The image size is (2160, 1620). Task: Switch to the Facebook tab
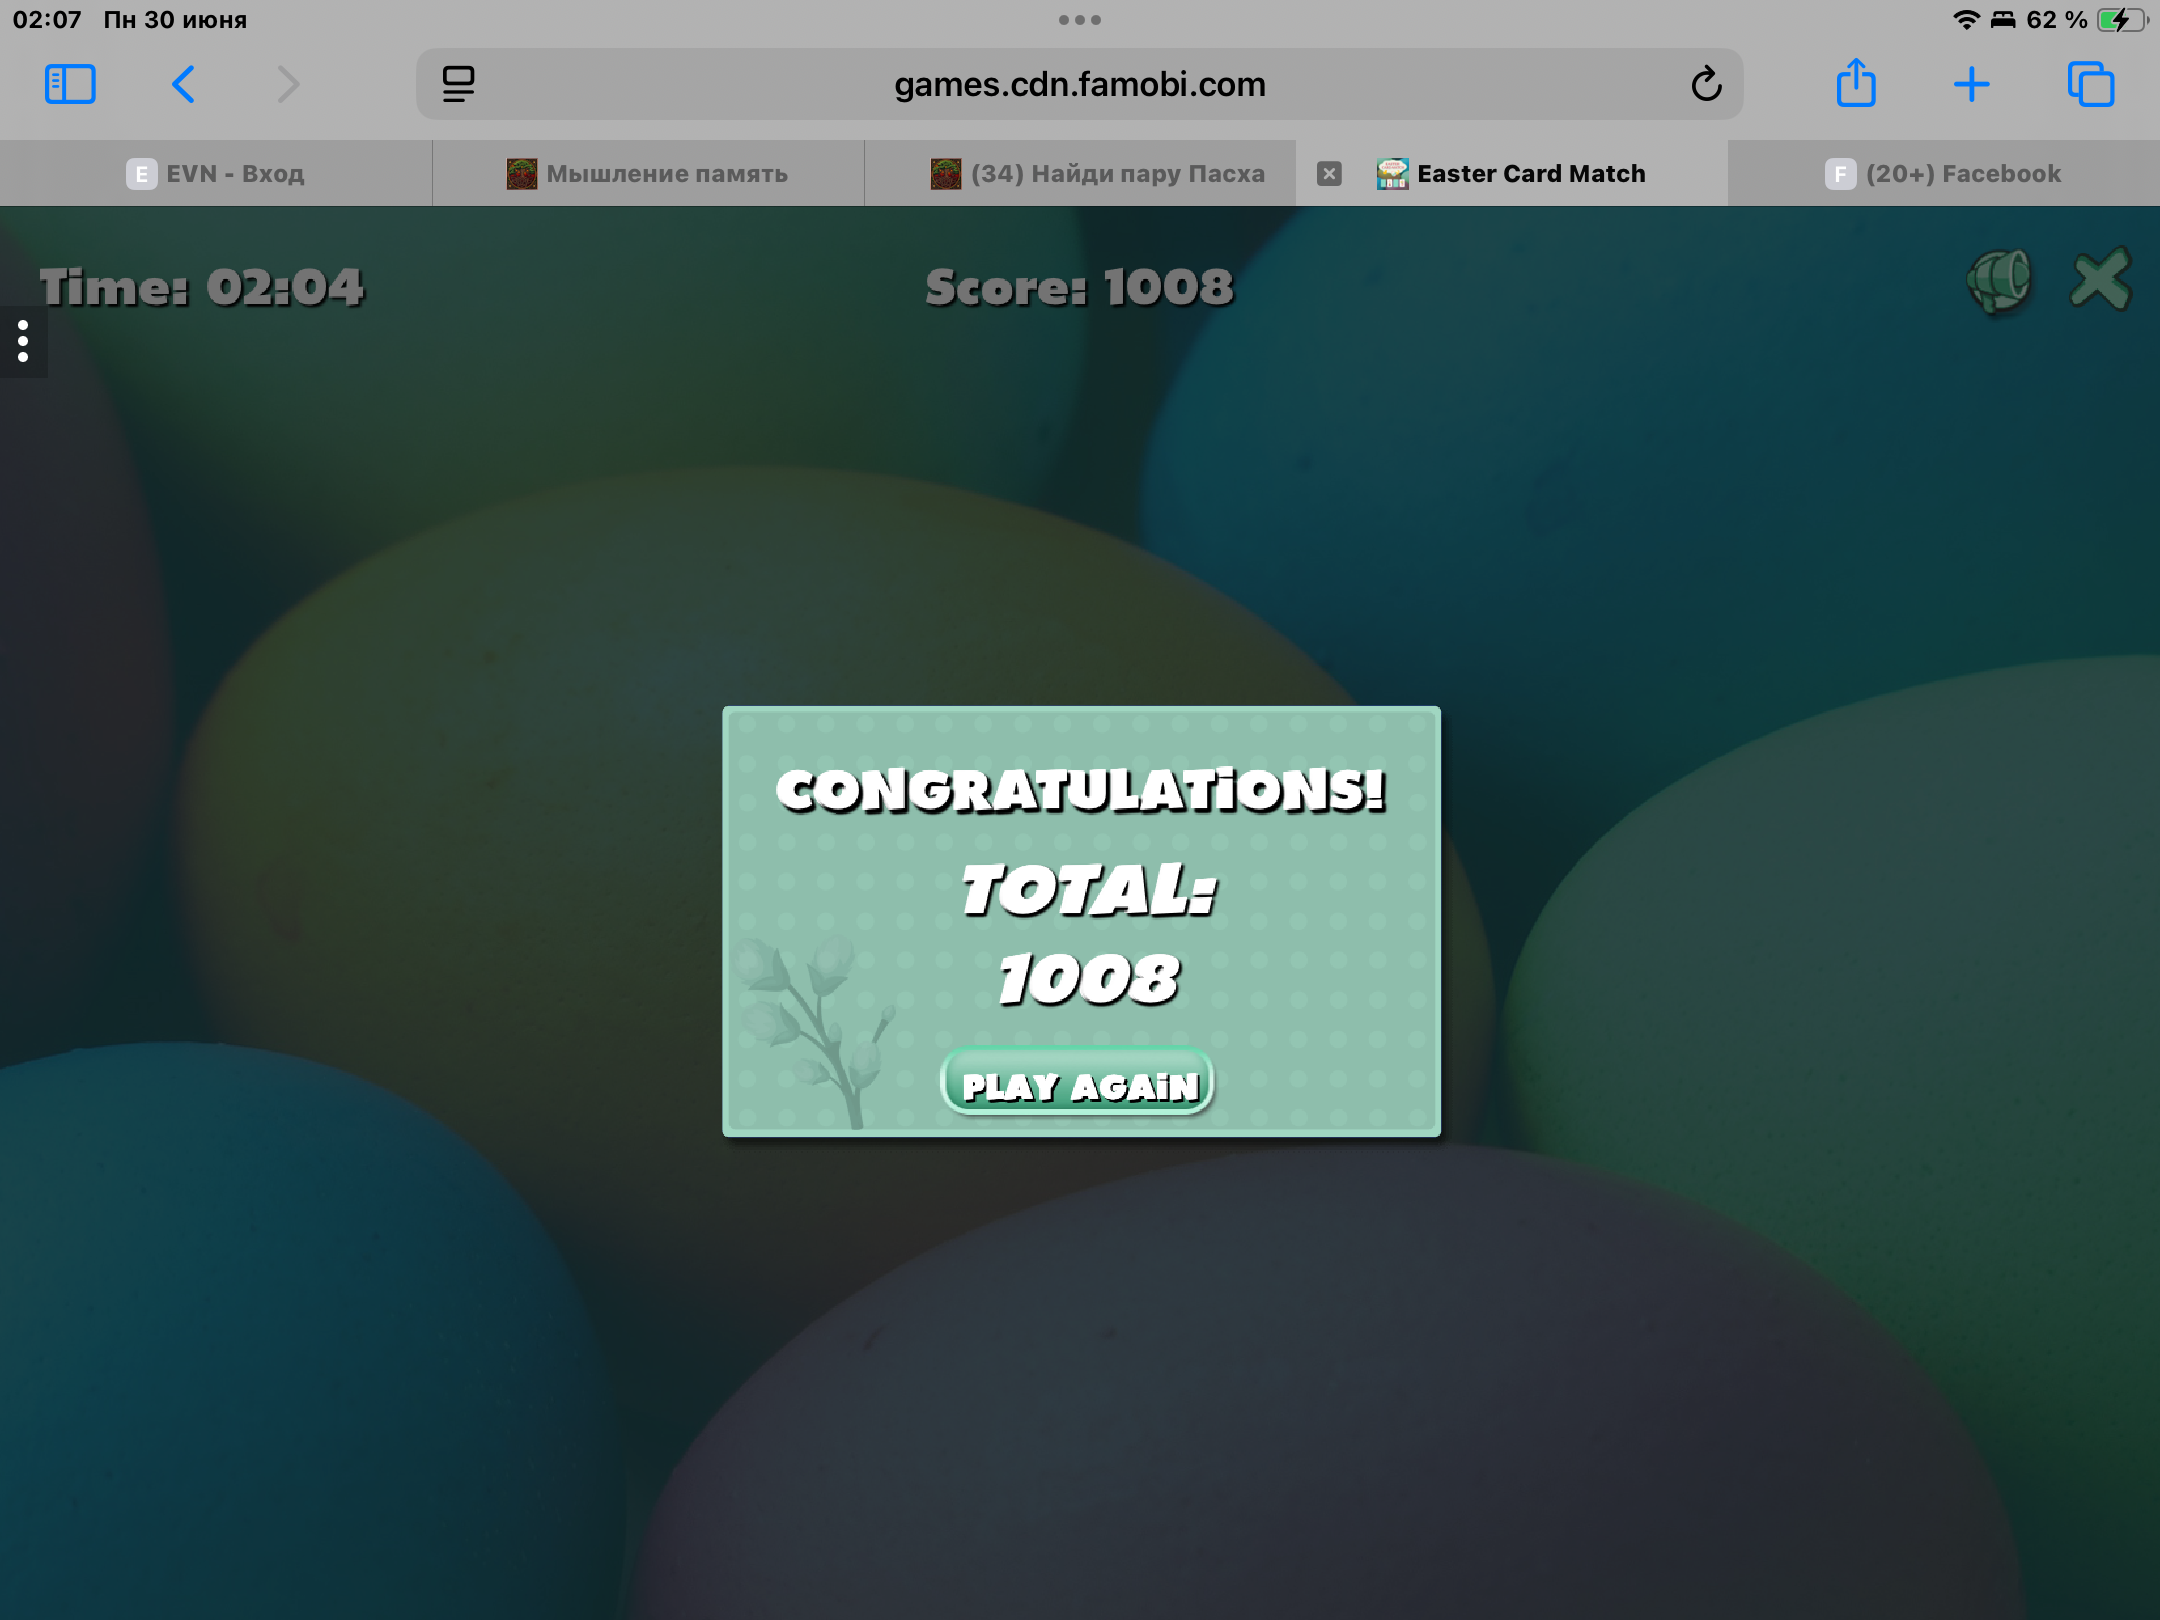click(x=1944, y=174)
